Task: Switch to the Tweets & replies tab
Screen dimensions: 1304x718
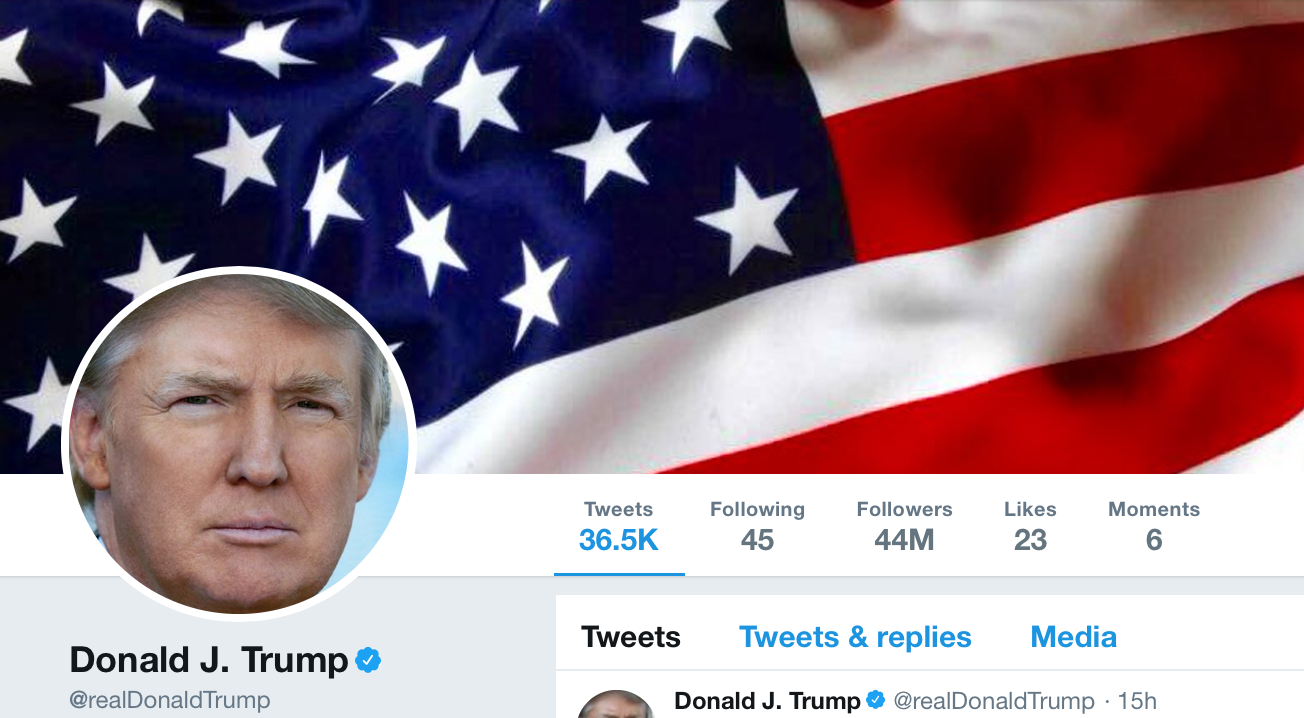Action: point(855,637)
